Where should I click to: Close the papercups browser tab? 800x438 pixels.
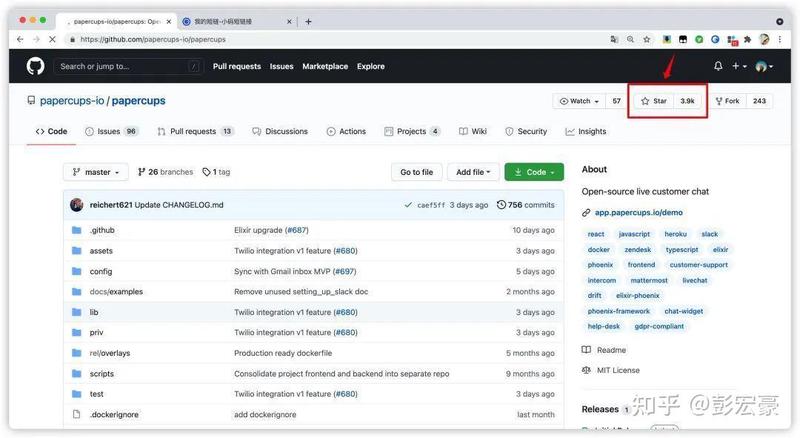[169, 21]
